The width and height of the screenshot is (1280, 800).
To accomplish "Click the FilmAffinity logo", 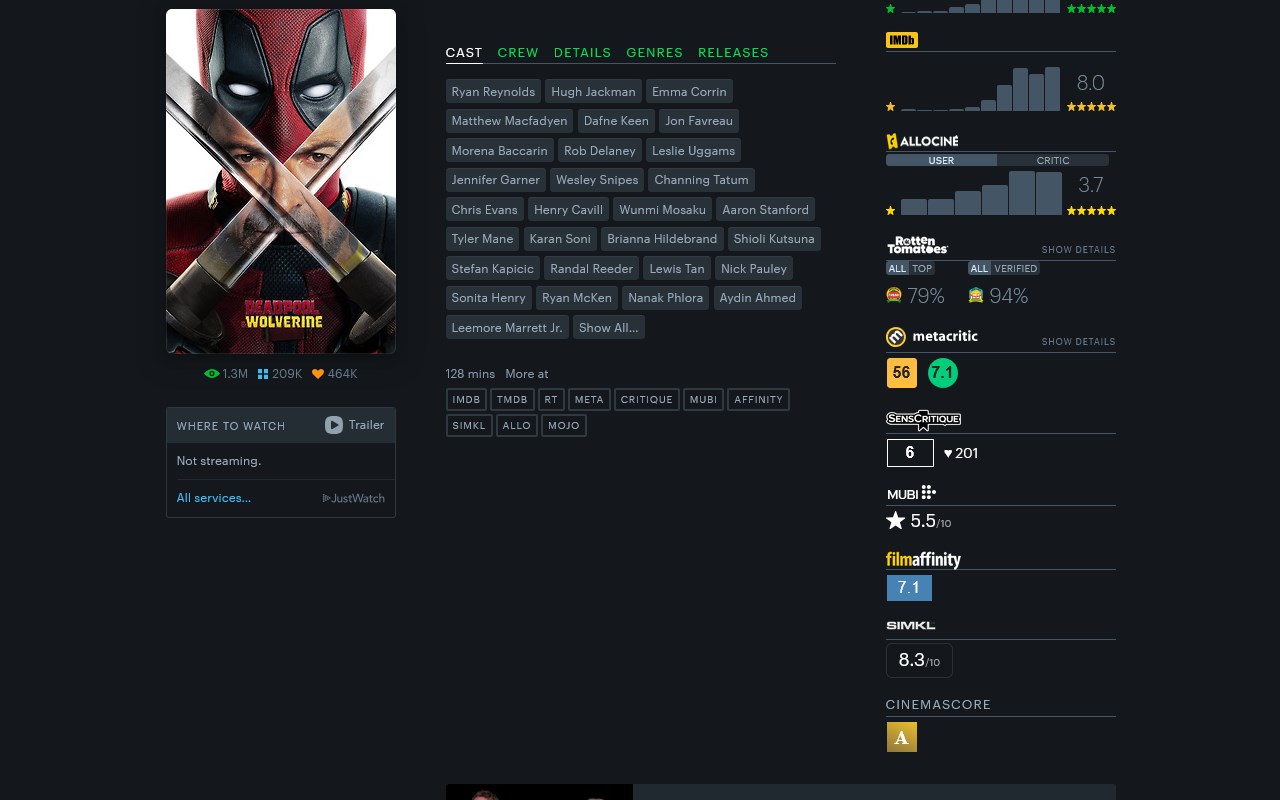I will coord(923,559).
